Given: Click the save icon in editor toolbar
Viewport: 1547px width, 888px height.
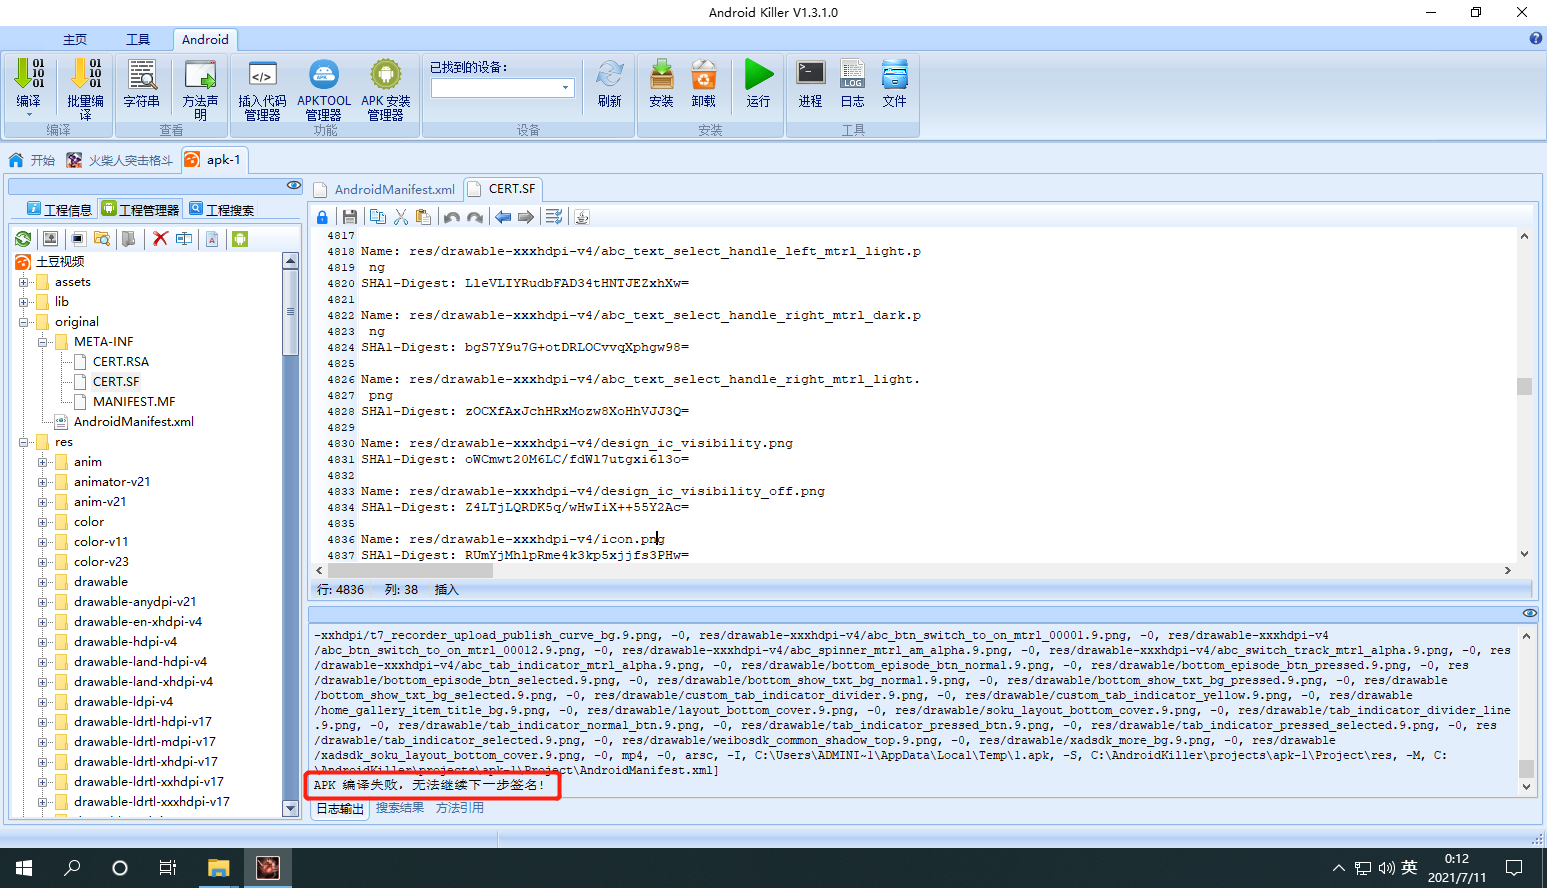Looking at the screenshot, I should [x=349, y=217].
